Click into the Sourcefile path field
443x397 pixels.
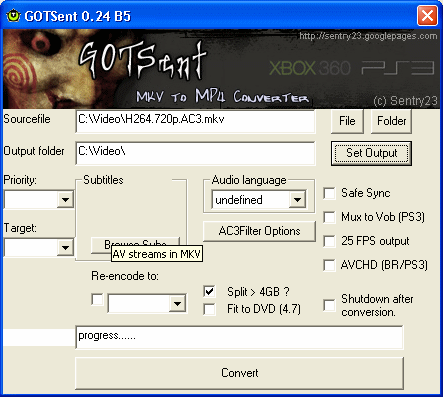pyautogui.click(x=195, y=121)
